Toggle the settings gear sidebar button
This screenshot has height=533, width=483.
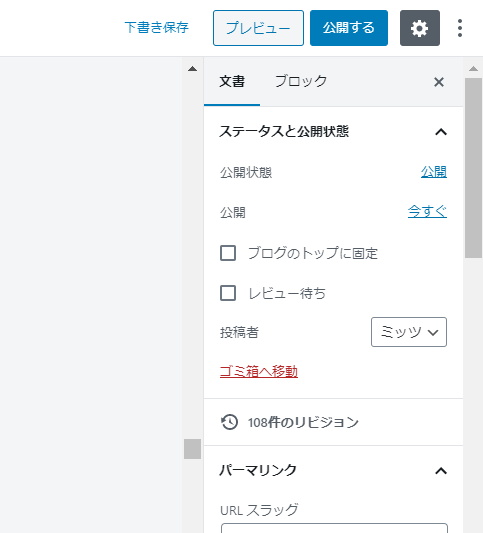(x=419, y=28)
